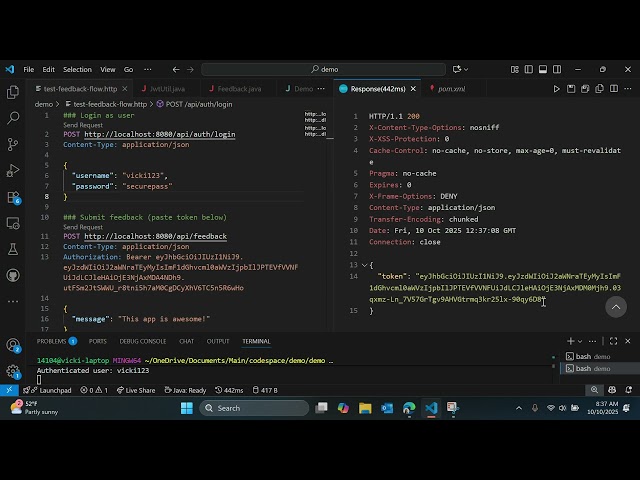Open more actions for response editor
The image size is (640, 480).
tap(628, 89)
